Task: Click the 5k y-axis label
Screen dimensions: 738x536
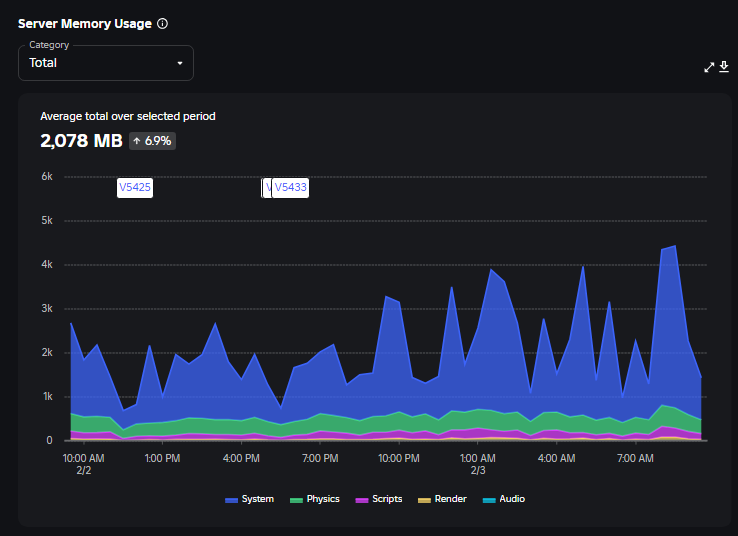Action: pyautogui.click(x=47, y=220)
